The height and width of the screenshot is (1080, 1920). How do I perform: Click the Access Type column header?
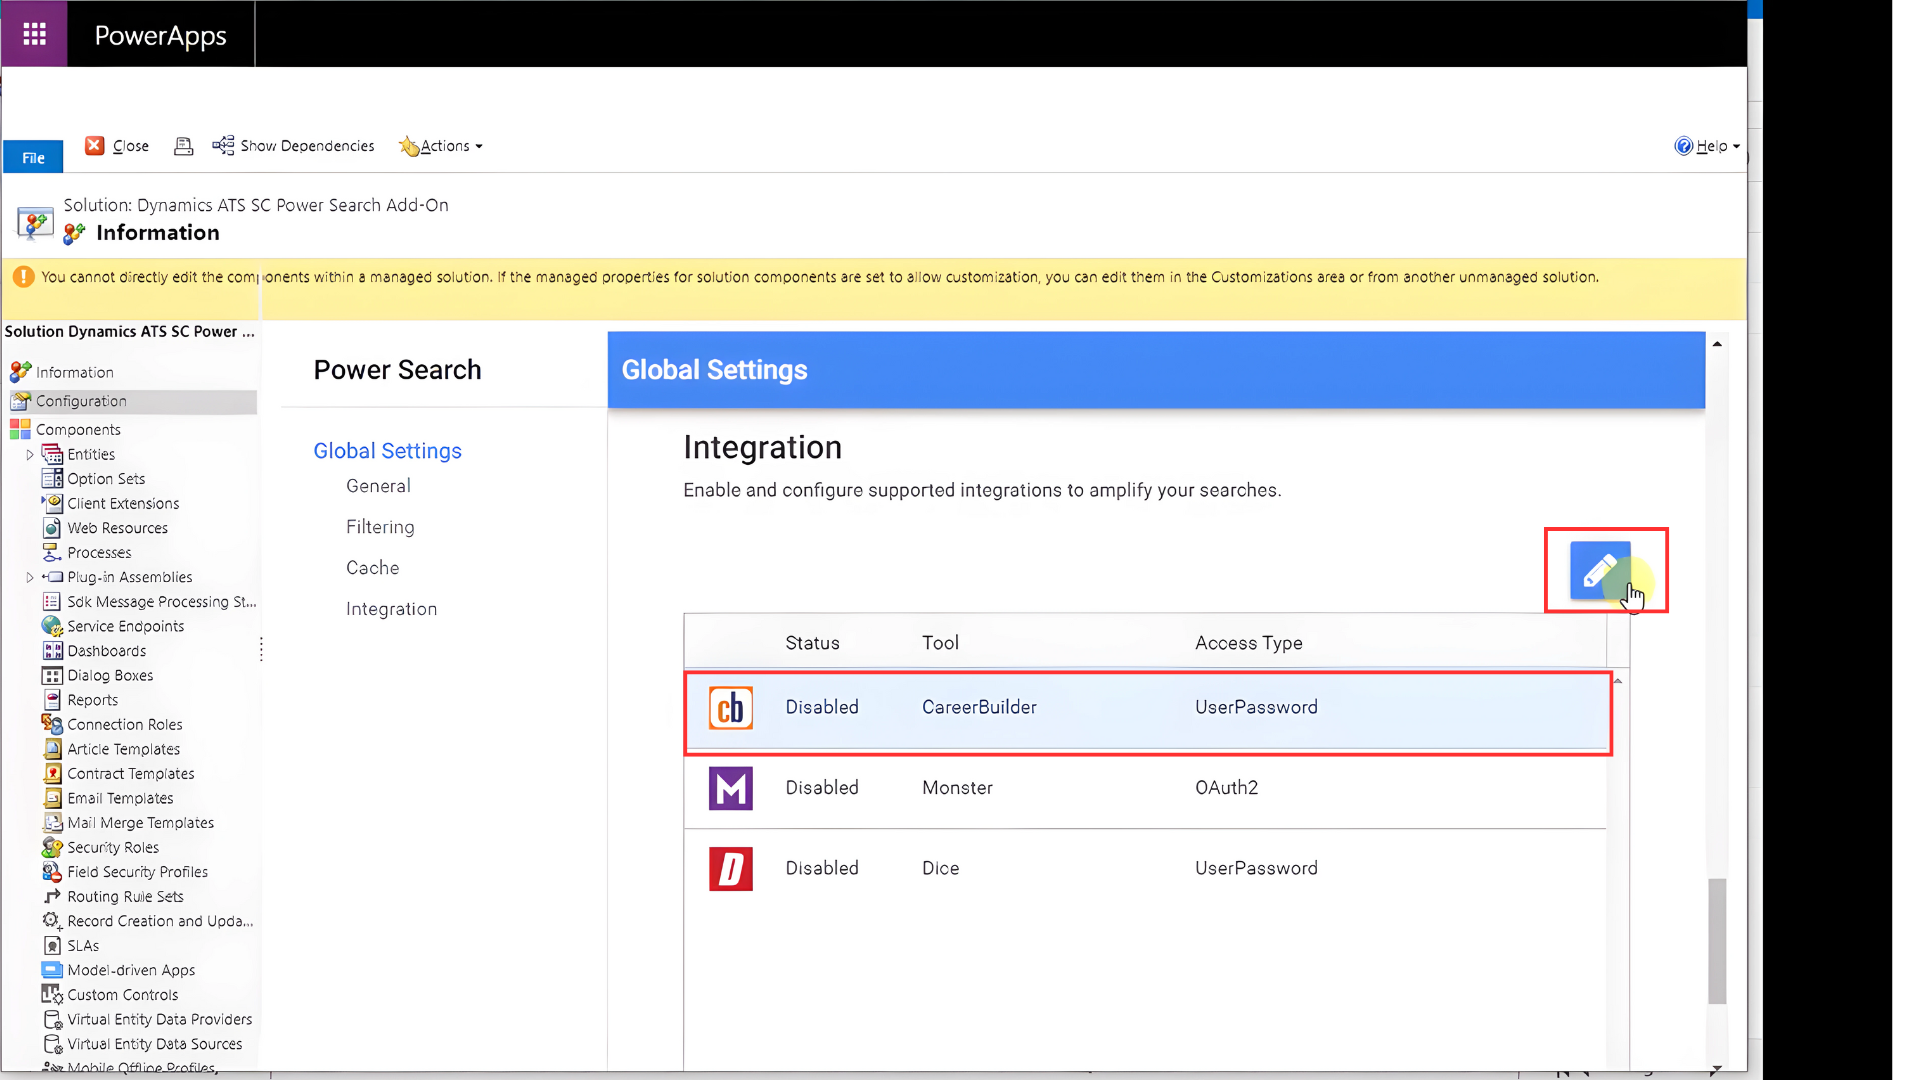(x=1249, y=643)
